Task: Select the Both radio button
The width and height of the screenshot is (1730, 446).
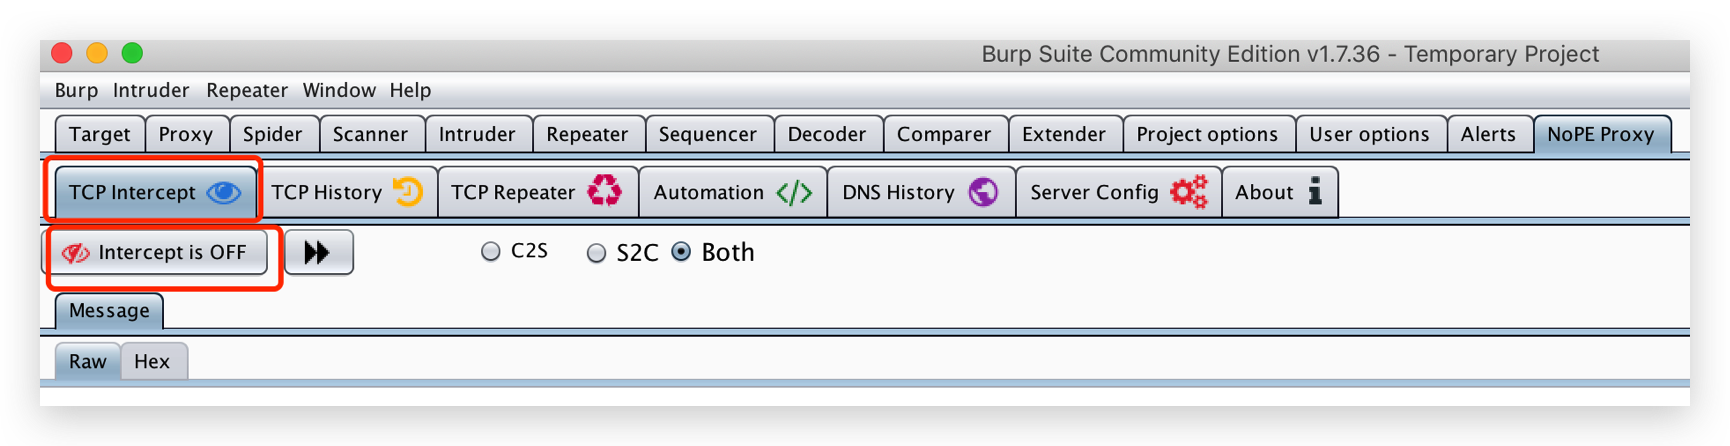Action: 682,252
